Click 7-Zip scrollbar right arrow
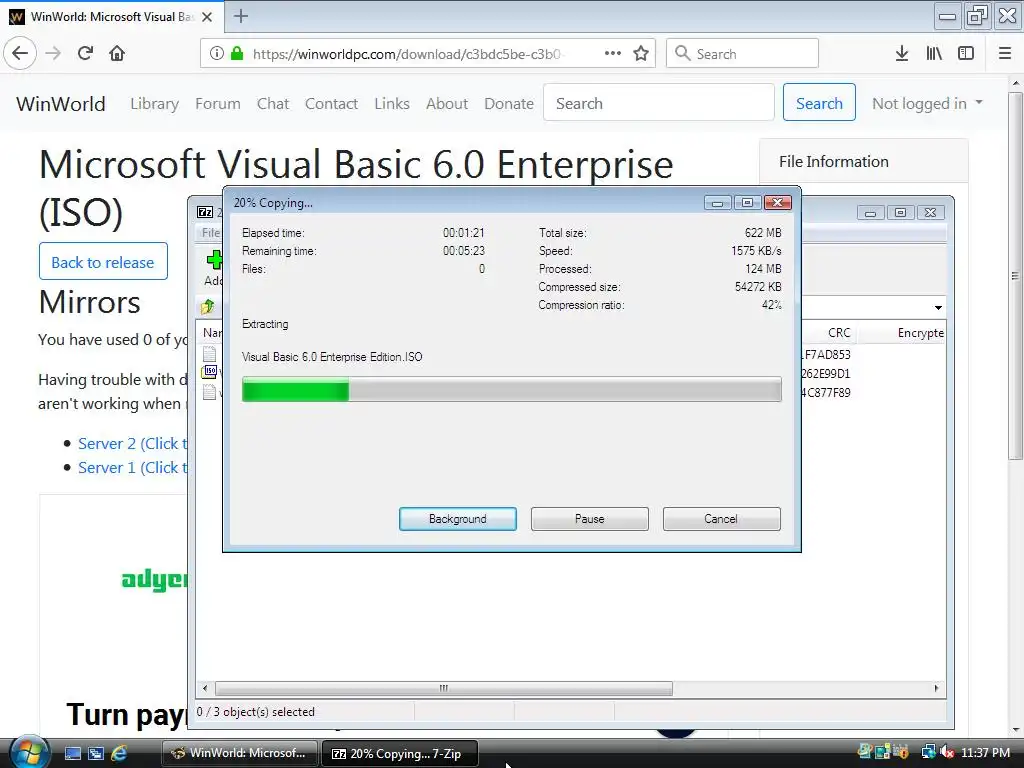Viewport: 1024px width, 768px height. (937, 688)
